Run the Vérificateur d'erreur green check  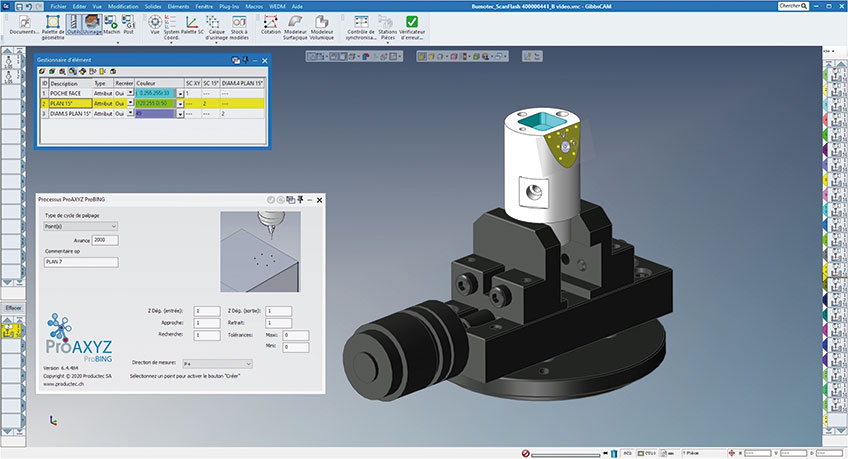(413, 23)
